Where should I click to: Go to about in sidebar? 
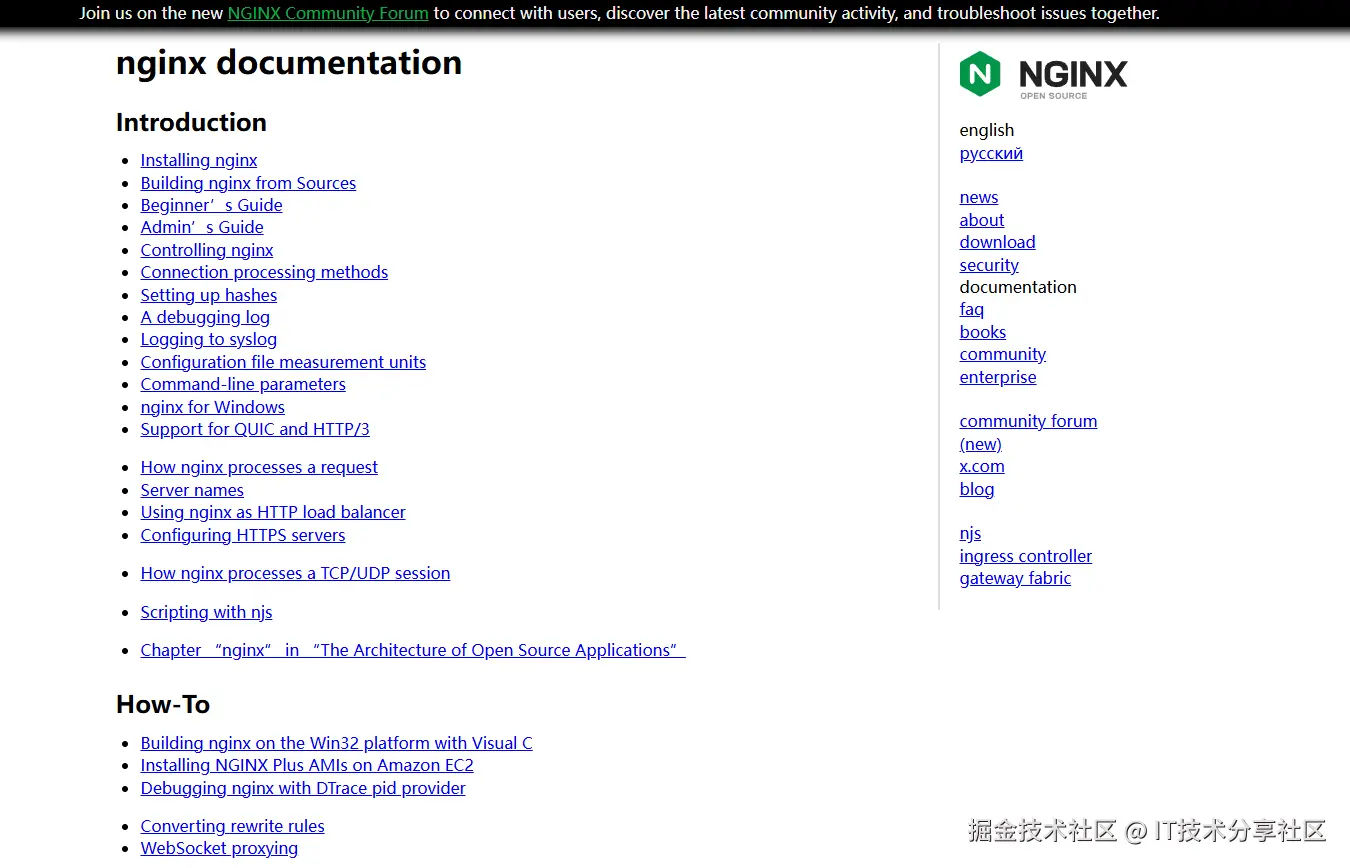(x=982, y=220)
